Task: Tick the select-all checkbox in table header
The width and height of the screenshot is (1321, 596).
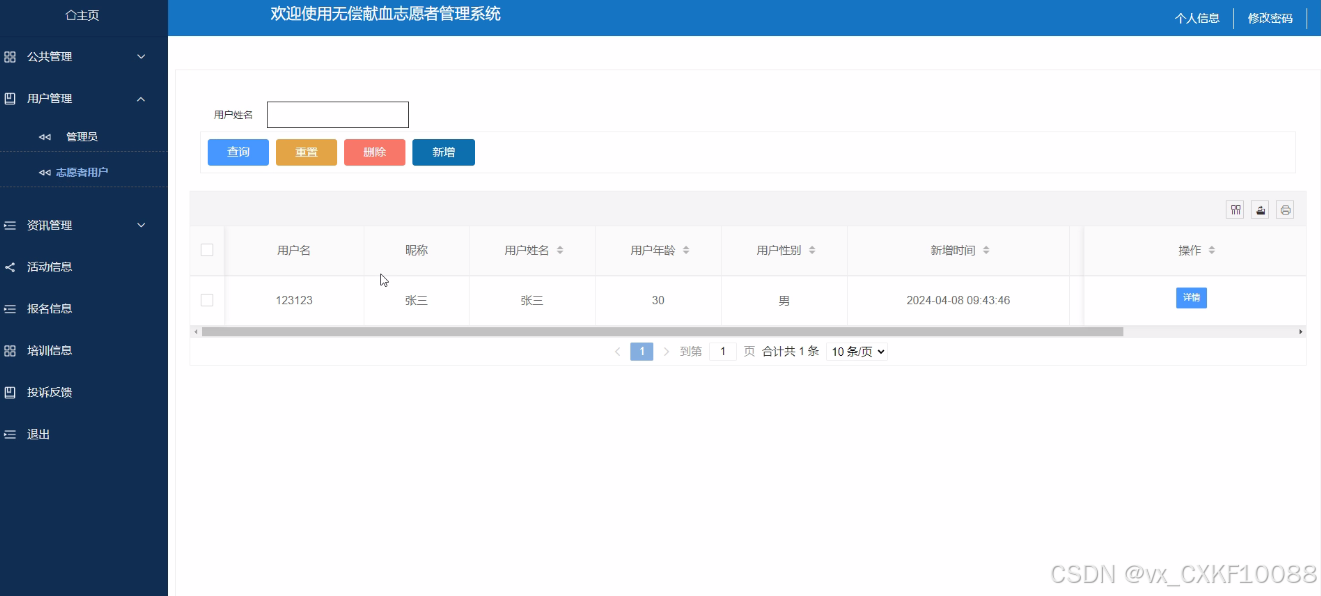Action: coord(207,250)
